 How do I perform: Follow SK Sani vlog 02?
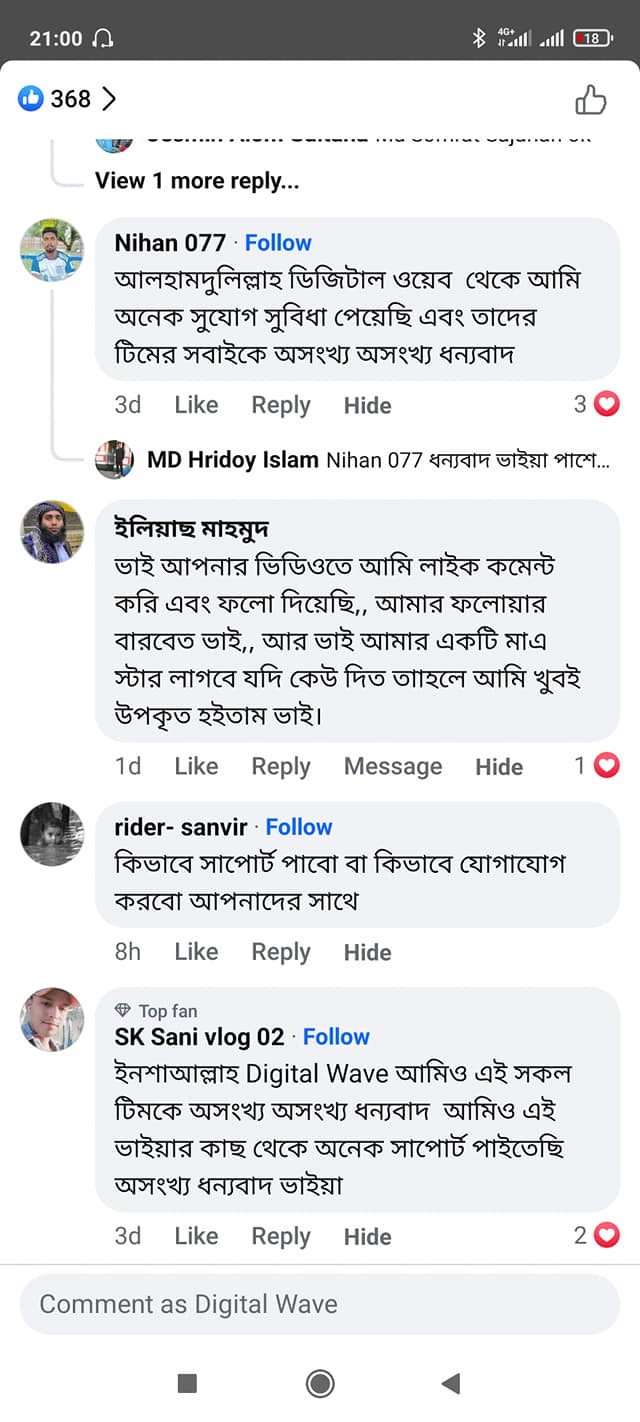(336, 1037)
